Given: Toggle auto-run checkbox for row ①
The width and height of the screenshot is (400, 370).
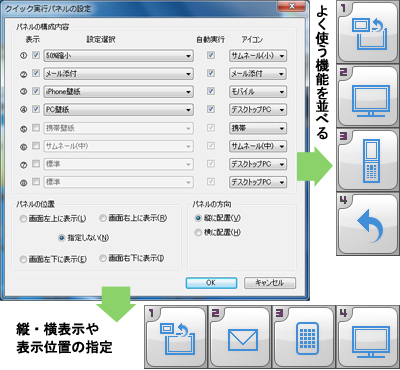Looking at the screenshot, I should coord(211,55).
